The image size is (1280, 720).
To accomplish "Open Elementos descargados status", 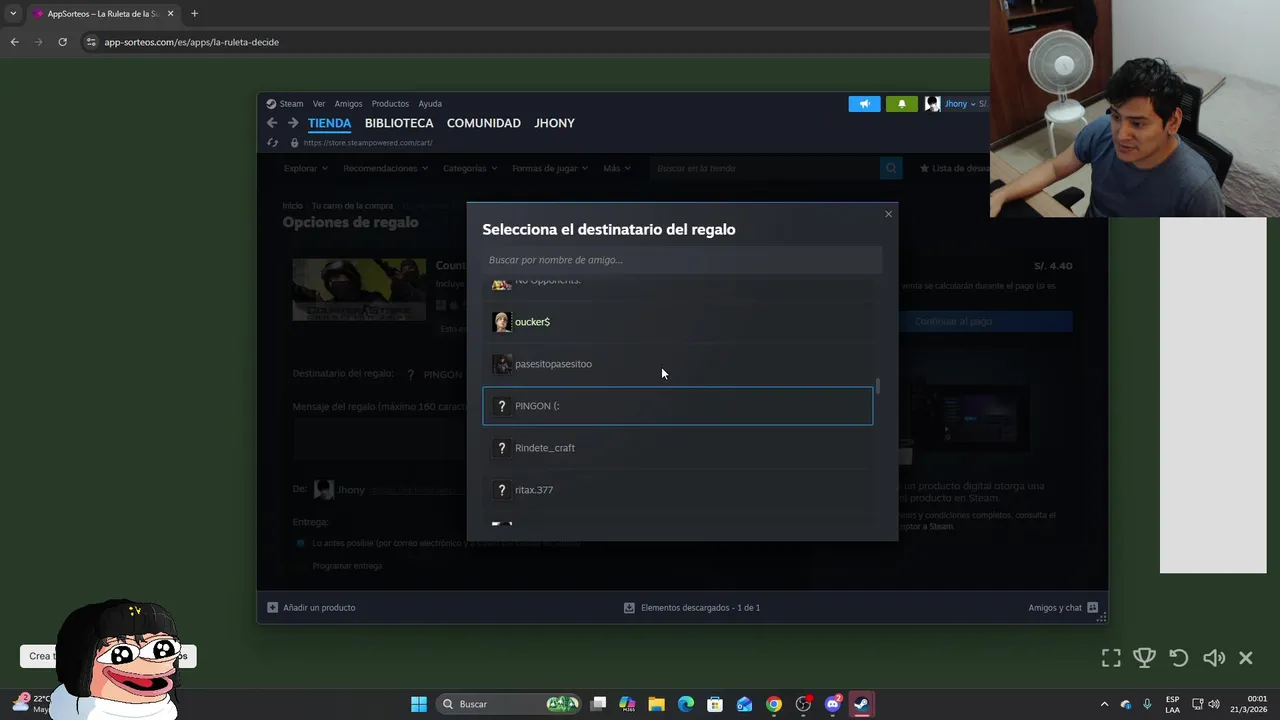I will tap(692, 607).
